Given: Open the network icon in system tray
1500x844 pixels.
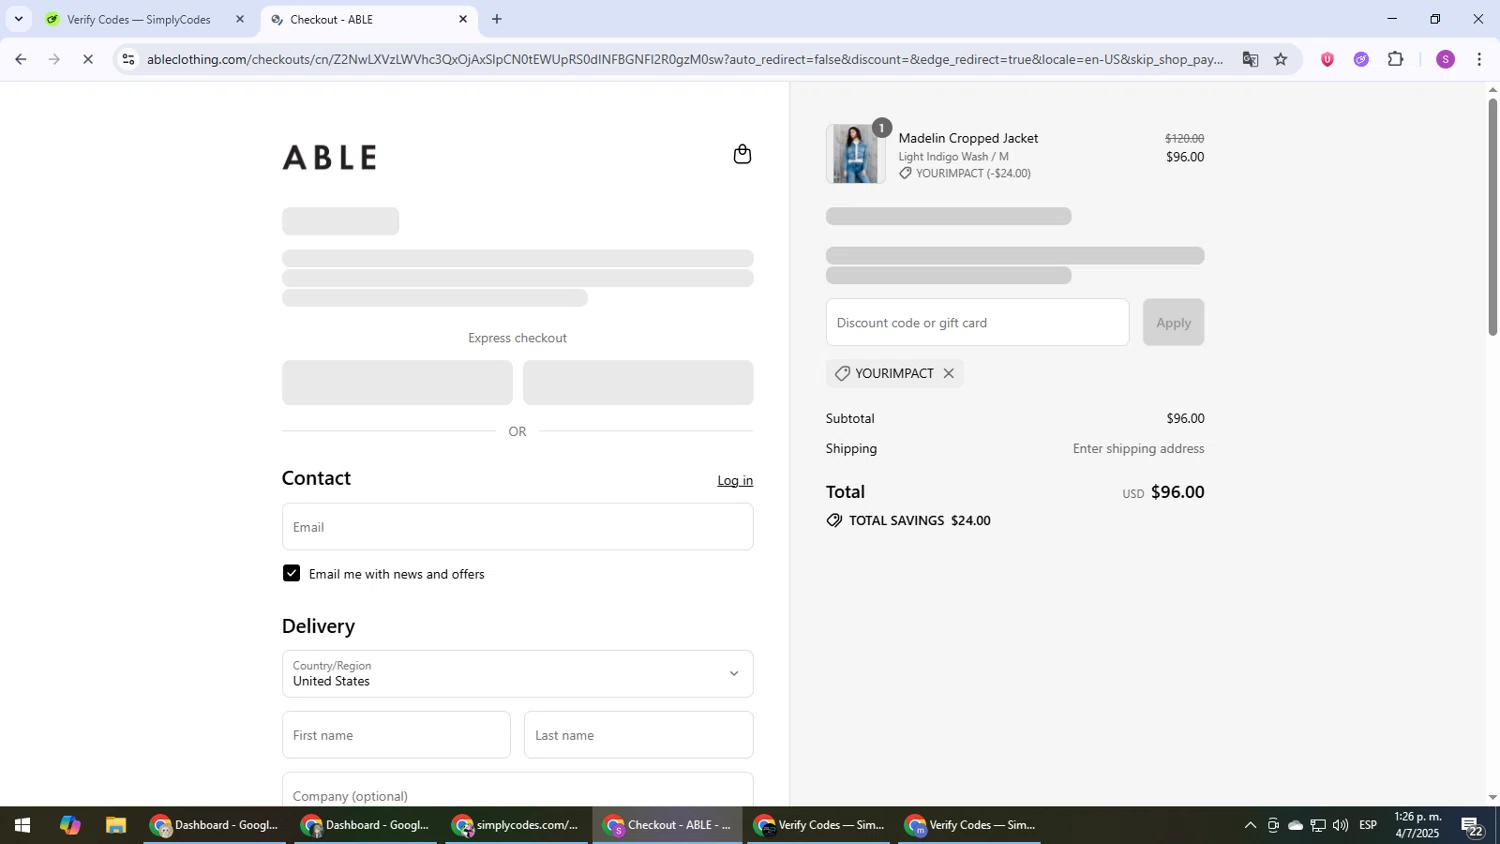Looking at the screenshot, I should tap(1318, 826).
